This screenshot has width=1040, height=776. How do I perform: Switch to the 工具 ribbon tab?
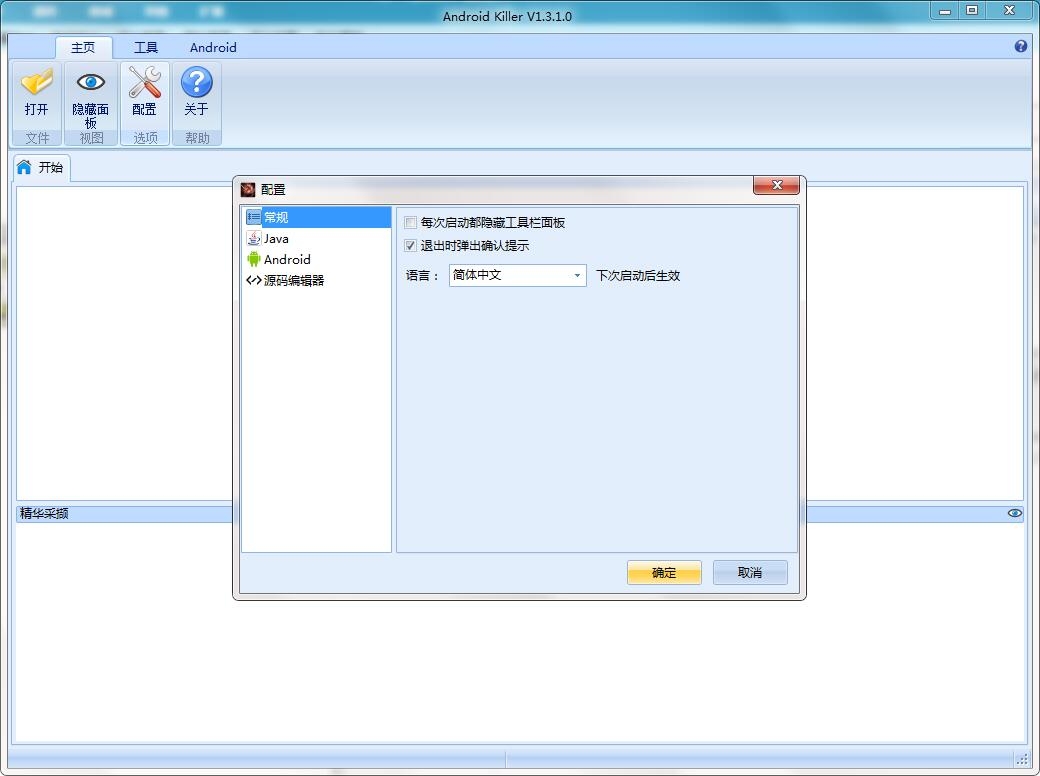146,48
